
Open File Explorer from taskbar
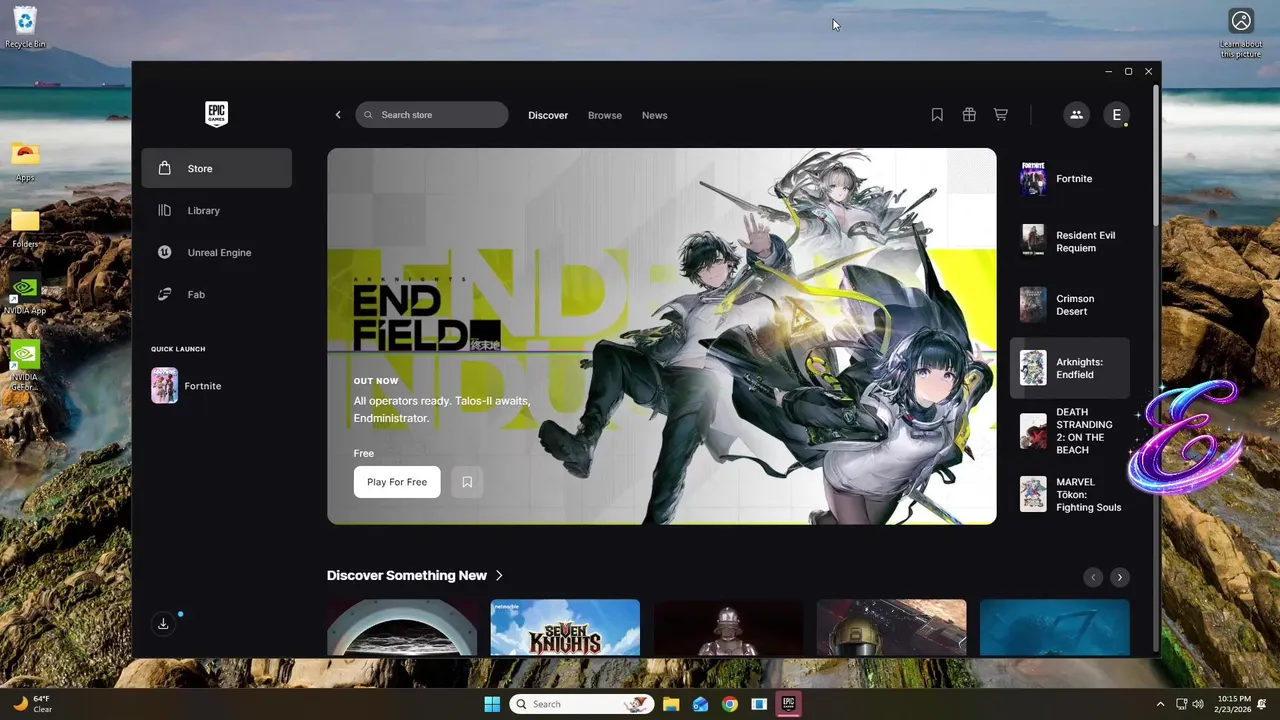671,704
